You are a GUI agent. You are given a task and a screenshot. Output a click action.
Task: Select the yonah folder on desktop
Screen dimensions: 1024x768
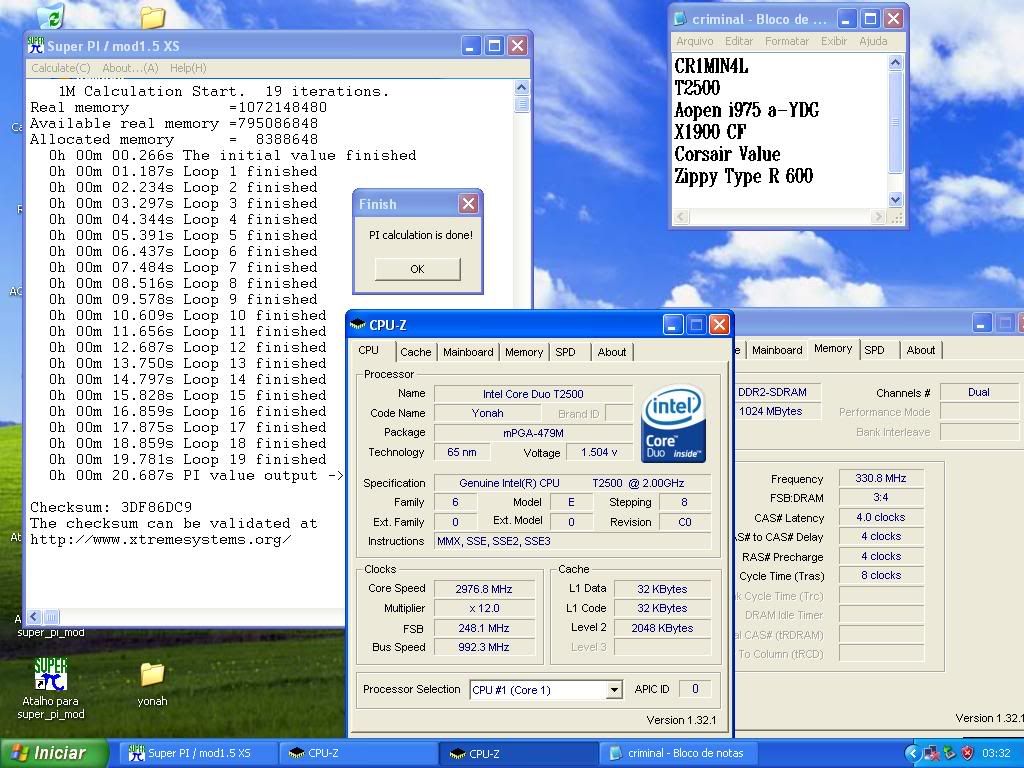click(152, 684)
